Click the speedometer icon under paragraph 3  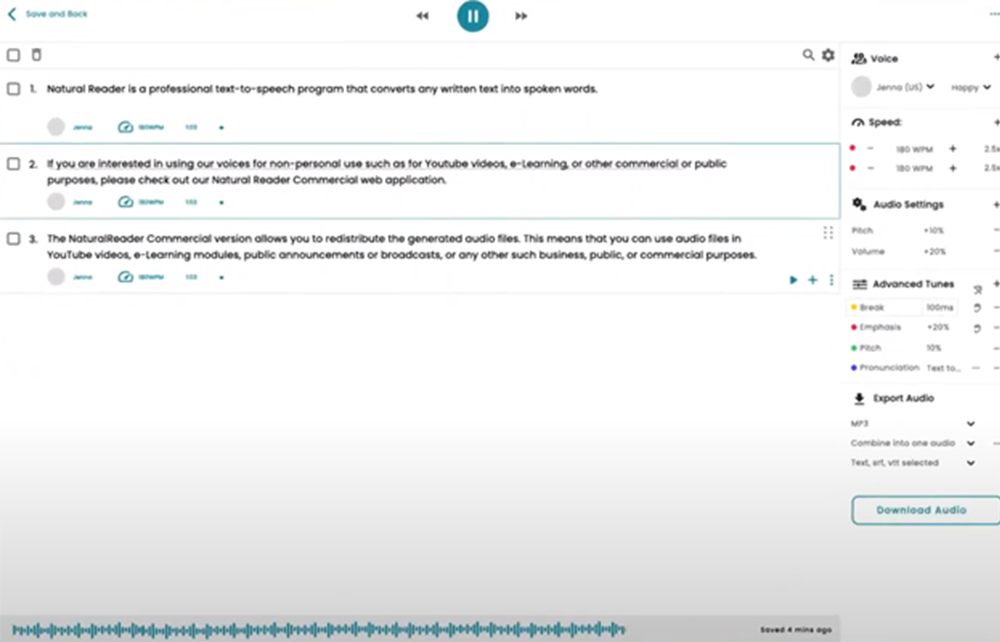pos(125,277)
